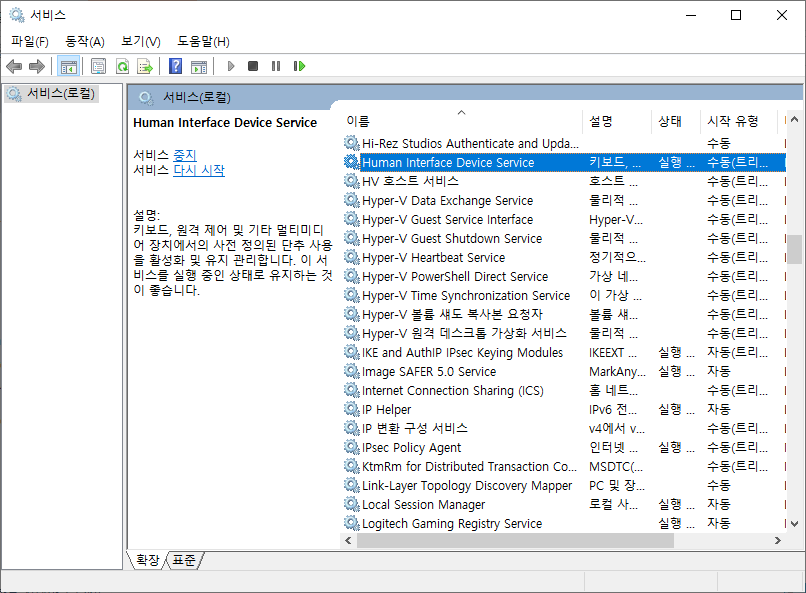Select Hyper-V Guest Service Interface row
This screenshot has width=806, height=593.
(564, 219)
